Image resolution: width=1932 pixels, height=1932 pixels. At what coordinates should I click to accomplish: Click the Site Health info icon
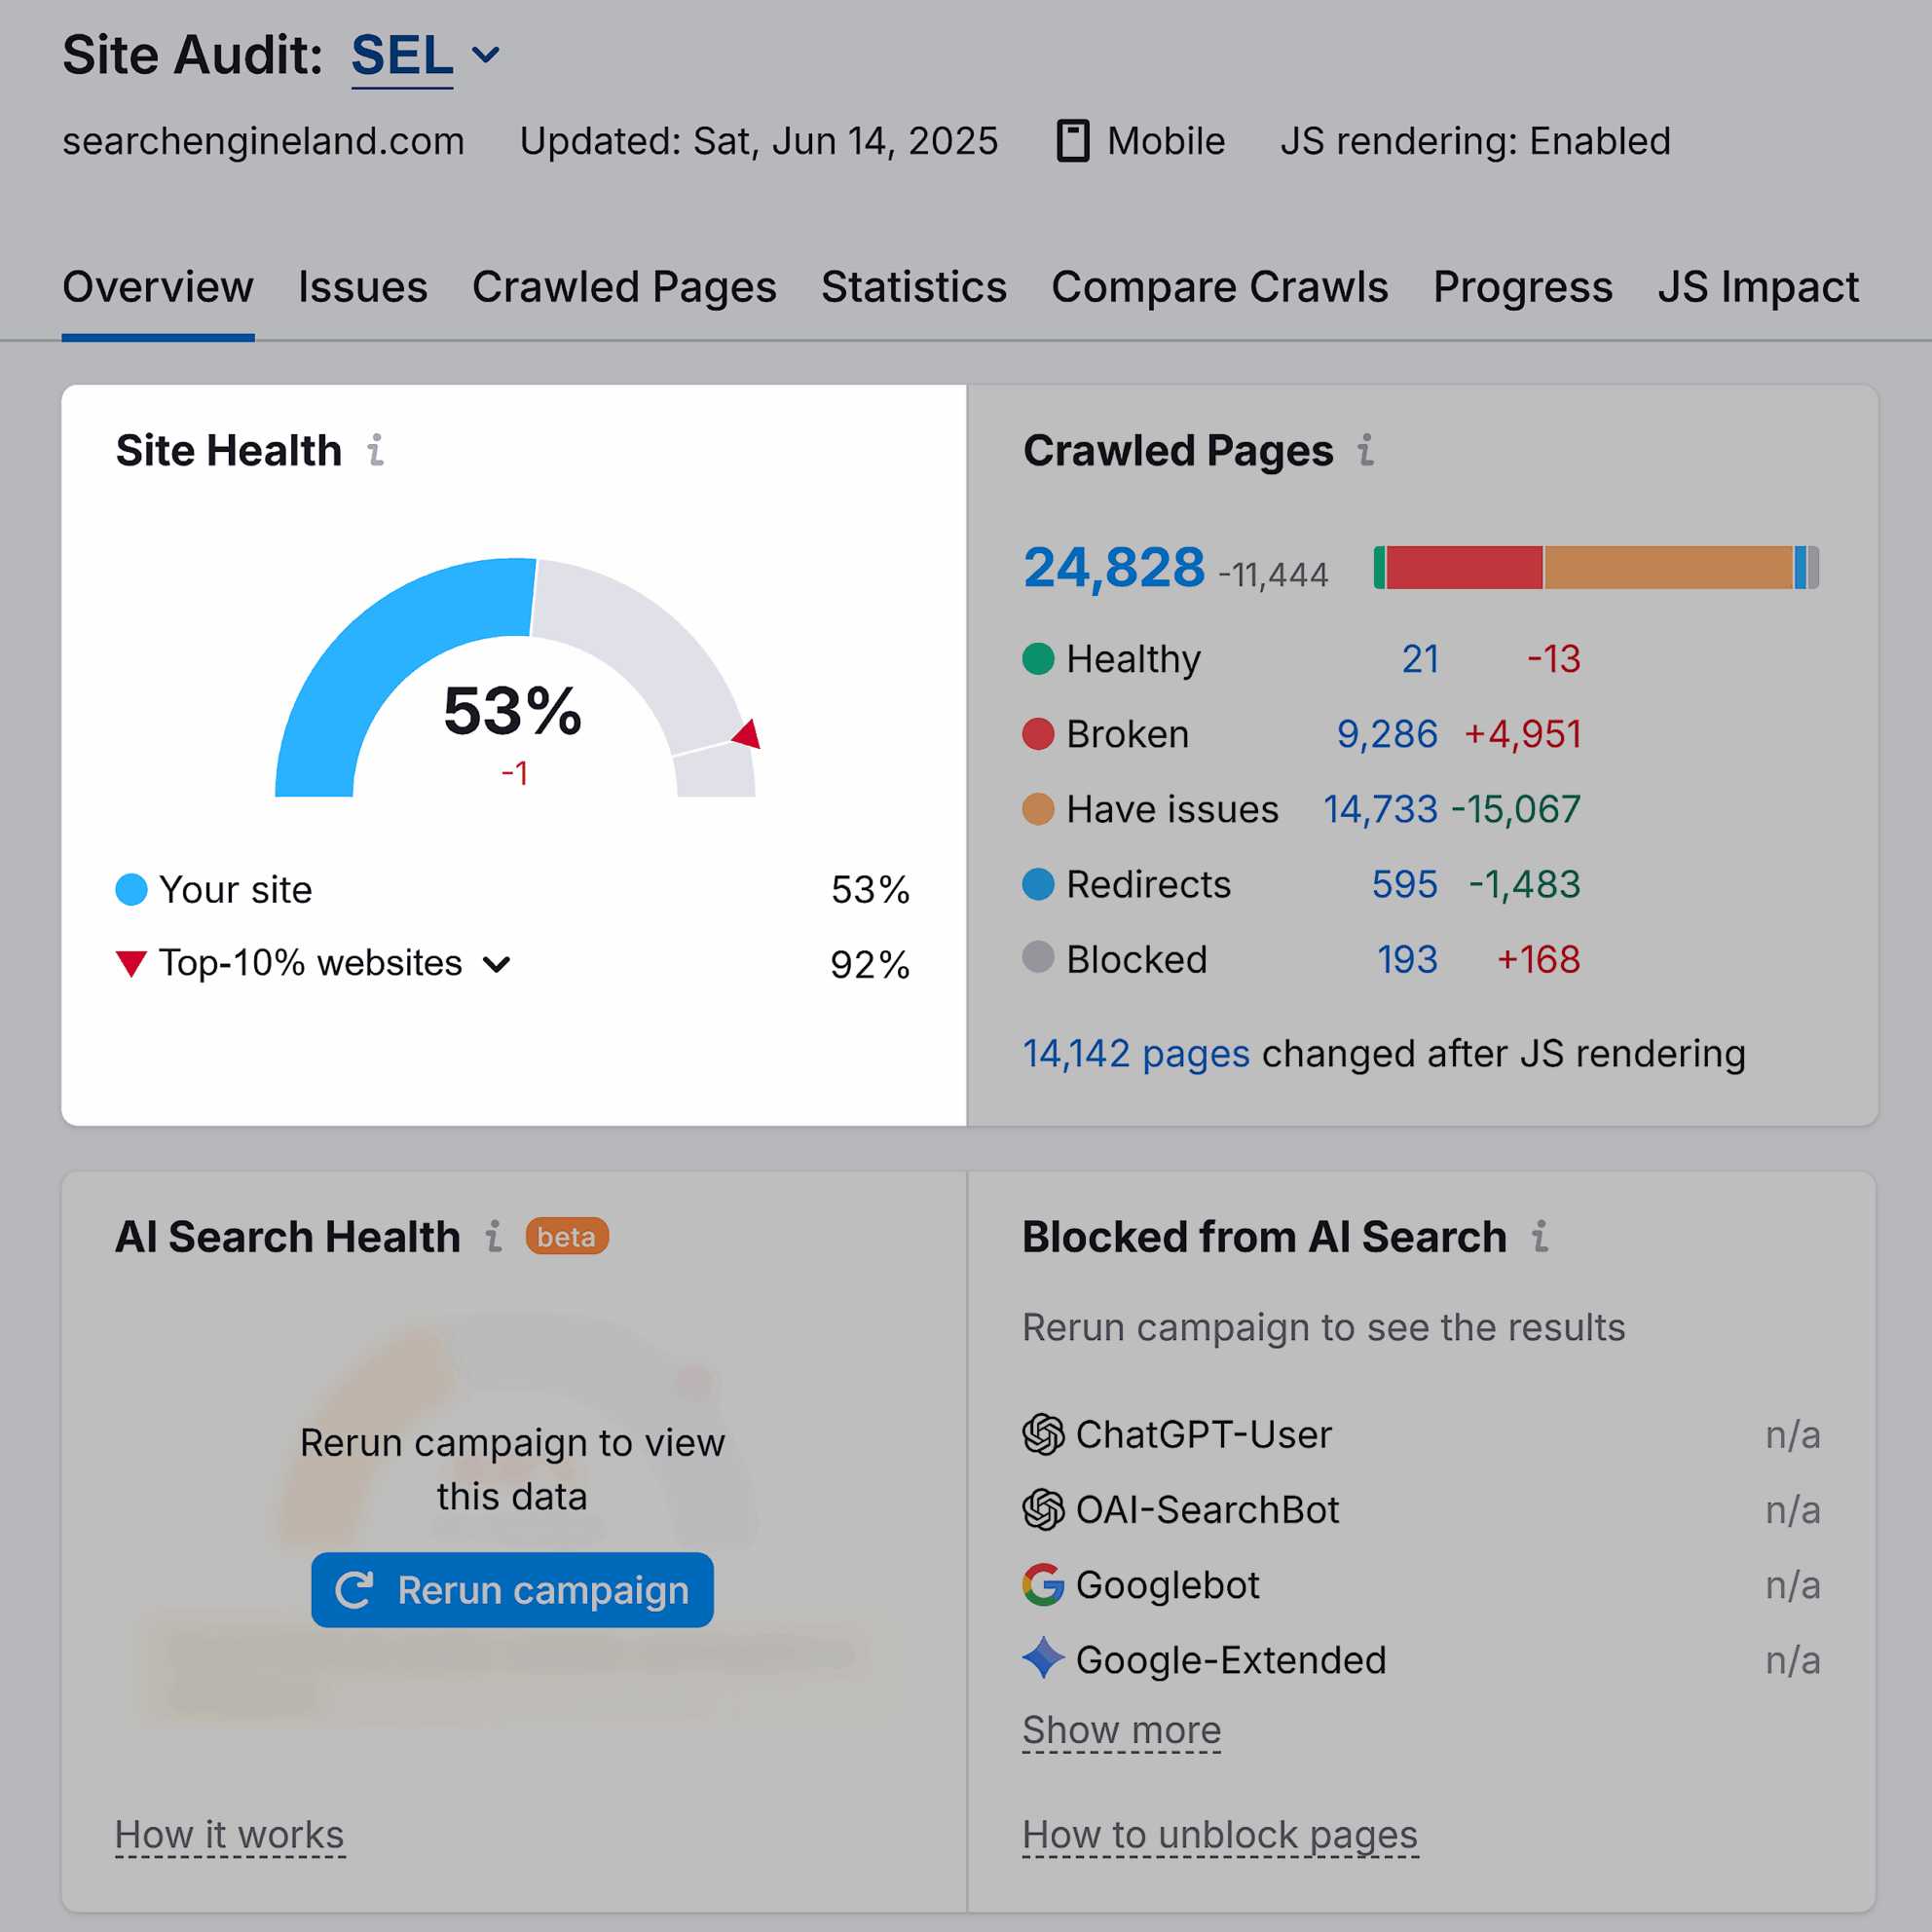(376, 451)
